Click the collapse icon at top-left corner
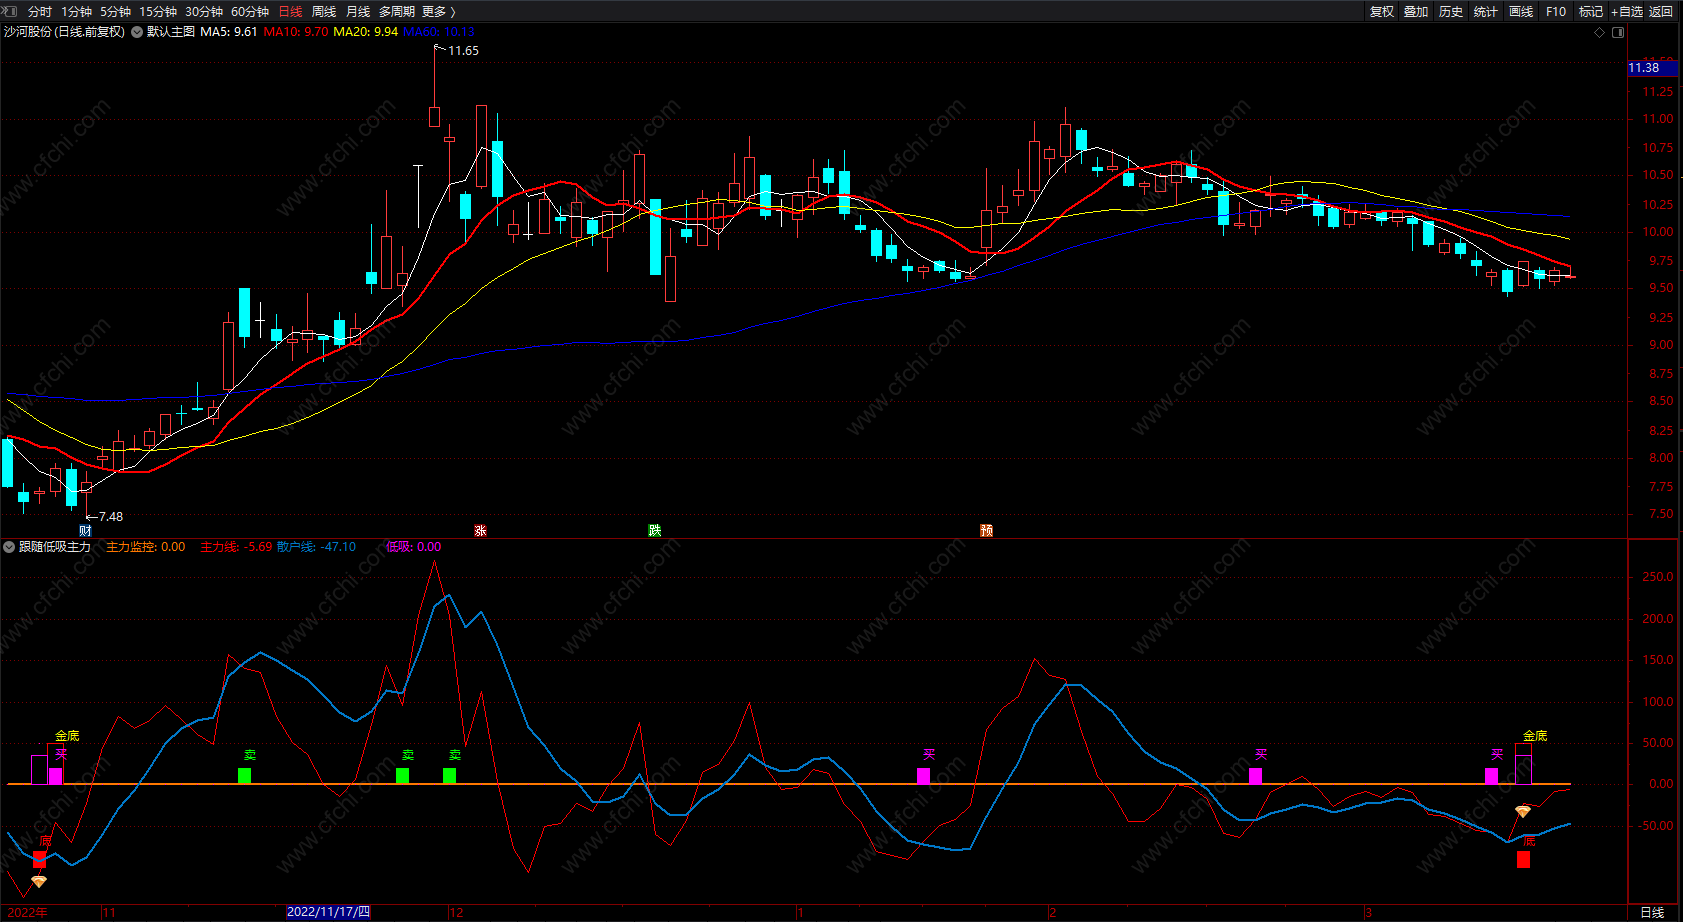 click(10, 11)
